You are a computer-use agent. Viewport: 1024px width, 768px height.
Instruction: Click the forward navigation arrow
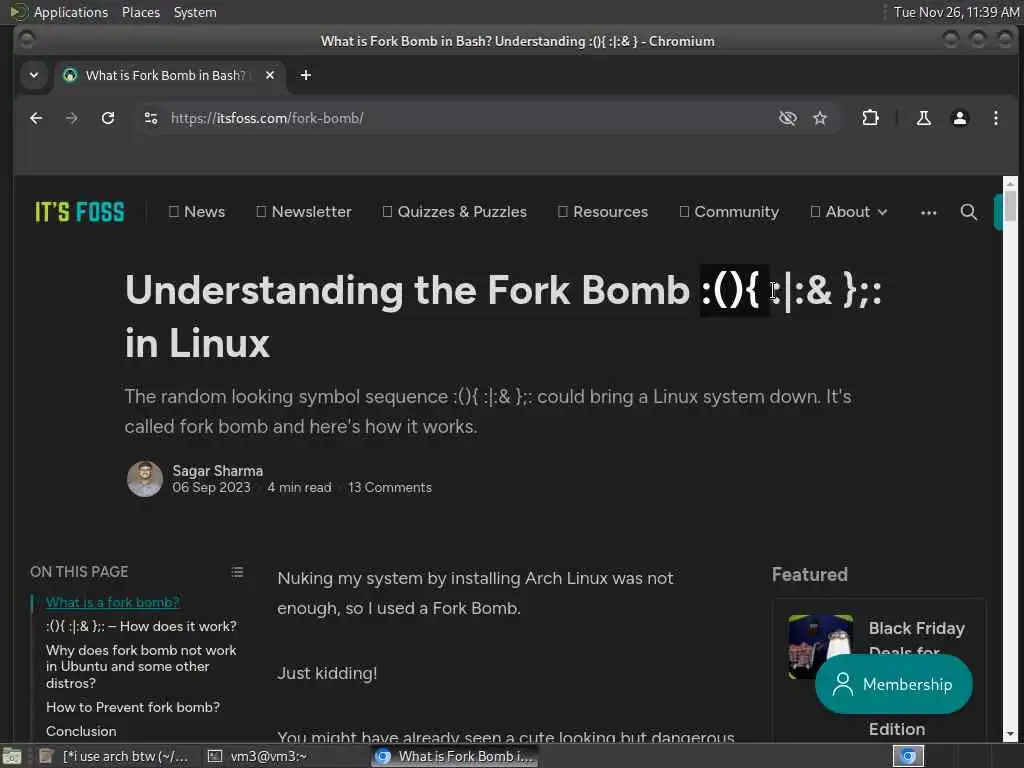pos(72,118)
